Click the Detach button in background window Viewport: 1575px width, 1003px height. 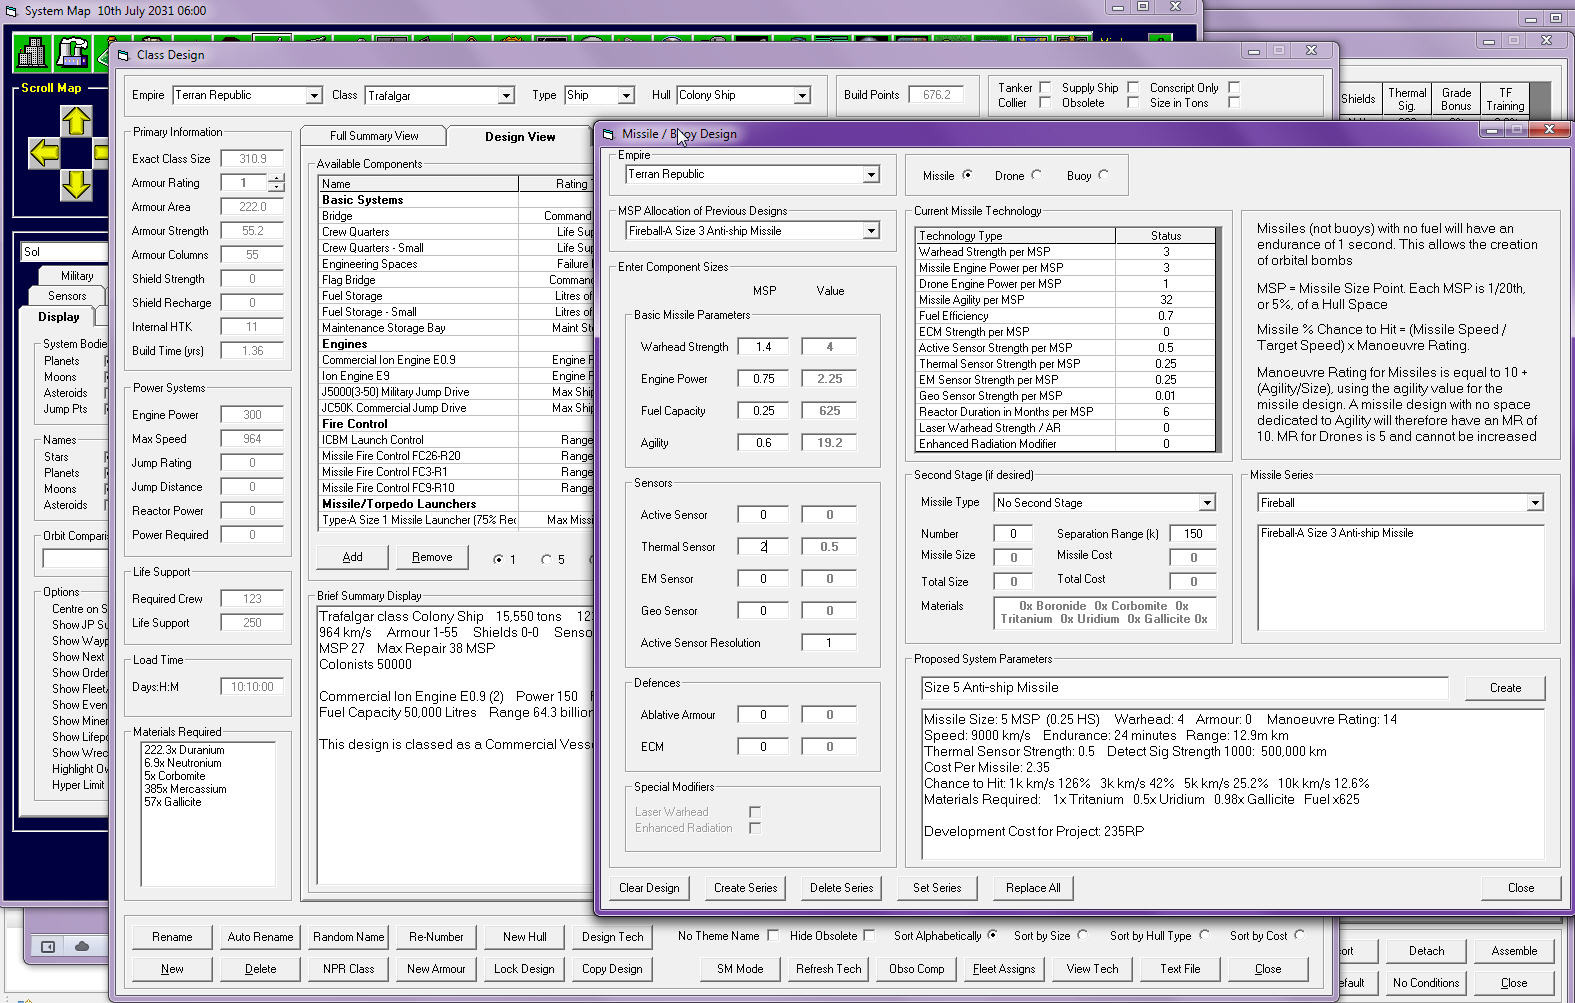coord(1426,951)
